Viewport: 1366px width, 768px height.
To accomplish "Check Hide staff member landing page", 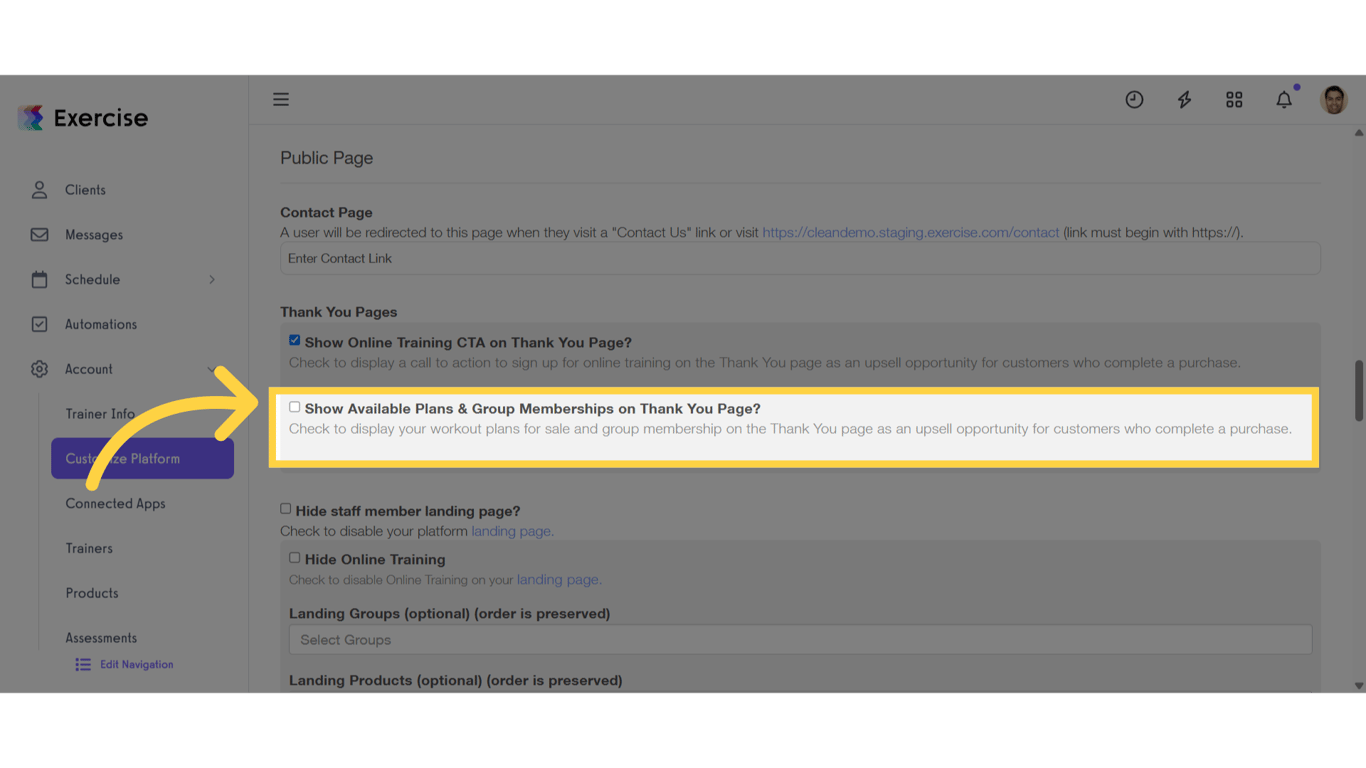I will 285,509.
